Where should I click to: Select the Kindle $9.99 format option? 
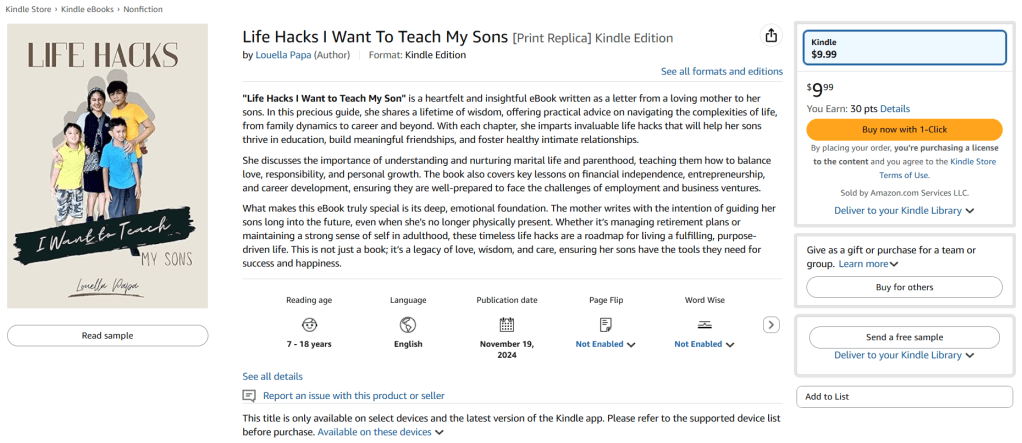(904, 48)
